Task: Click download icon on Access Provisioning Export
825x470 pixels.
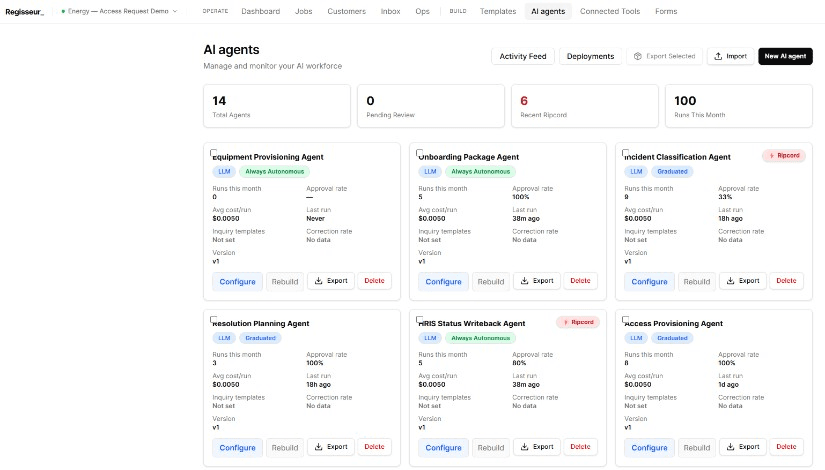Action: (730, 447)
